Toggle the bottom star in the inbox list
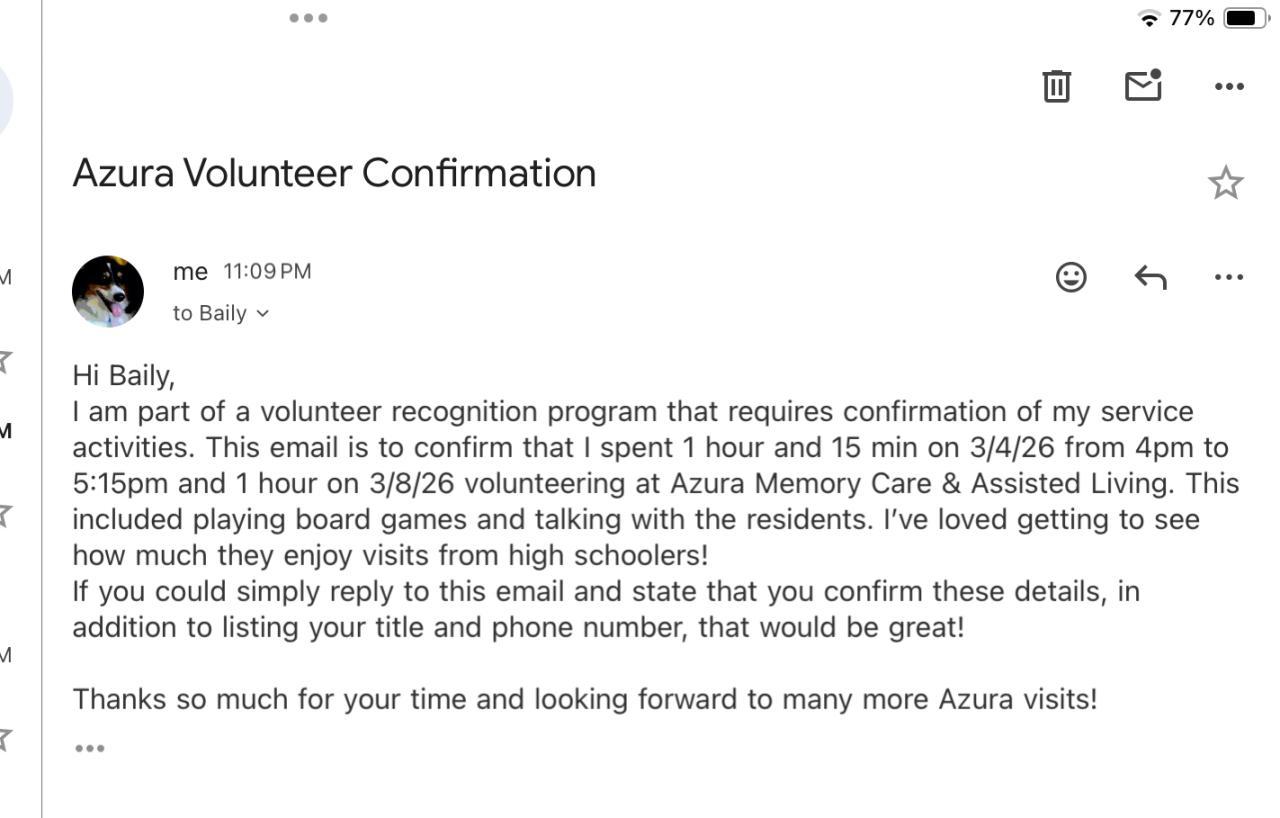Screen dimensions: 1280x818 click(6, 739)
